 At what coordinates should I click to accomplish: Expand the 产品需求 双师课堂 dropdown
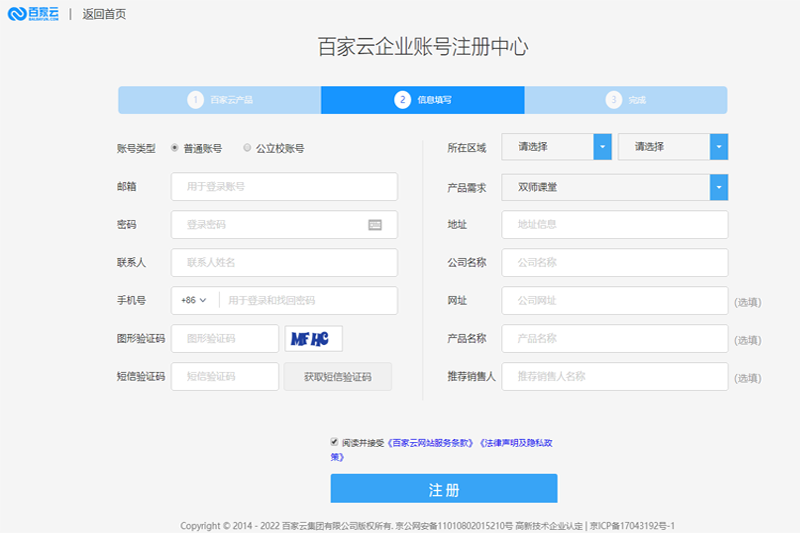(x=615, y=187)
